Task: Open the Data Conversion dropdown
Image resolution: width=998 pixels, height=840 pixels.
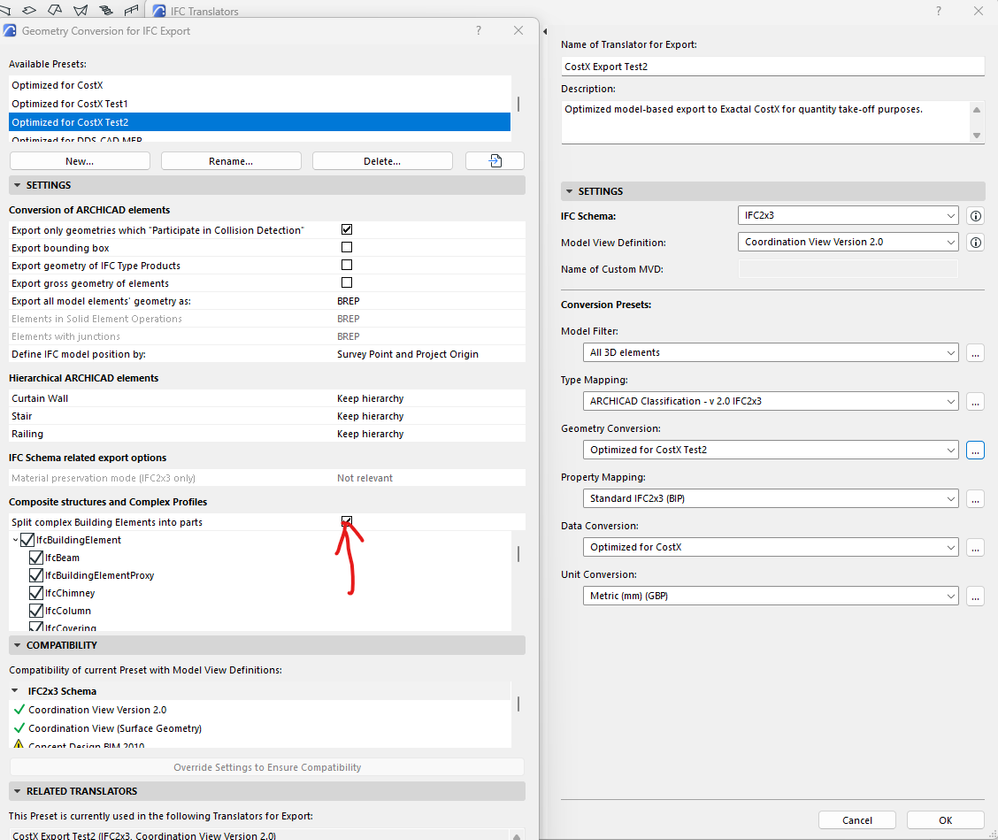Action: (x=770, y=547)
